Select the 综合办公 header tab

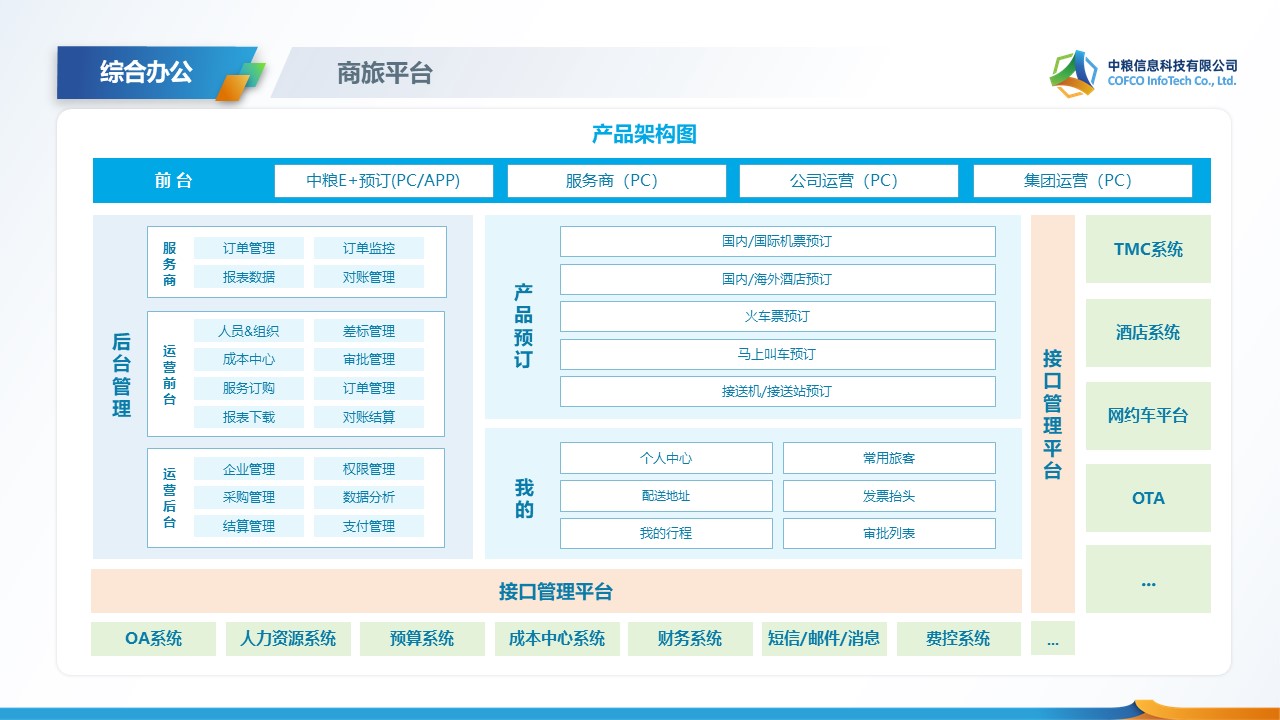tap(146, 72)
